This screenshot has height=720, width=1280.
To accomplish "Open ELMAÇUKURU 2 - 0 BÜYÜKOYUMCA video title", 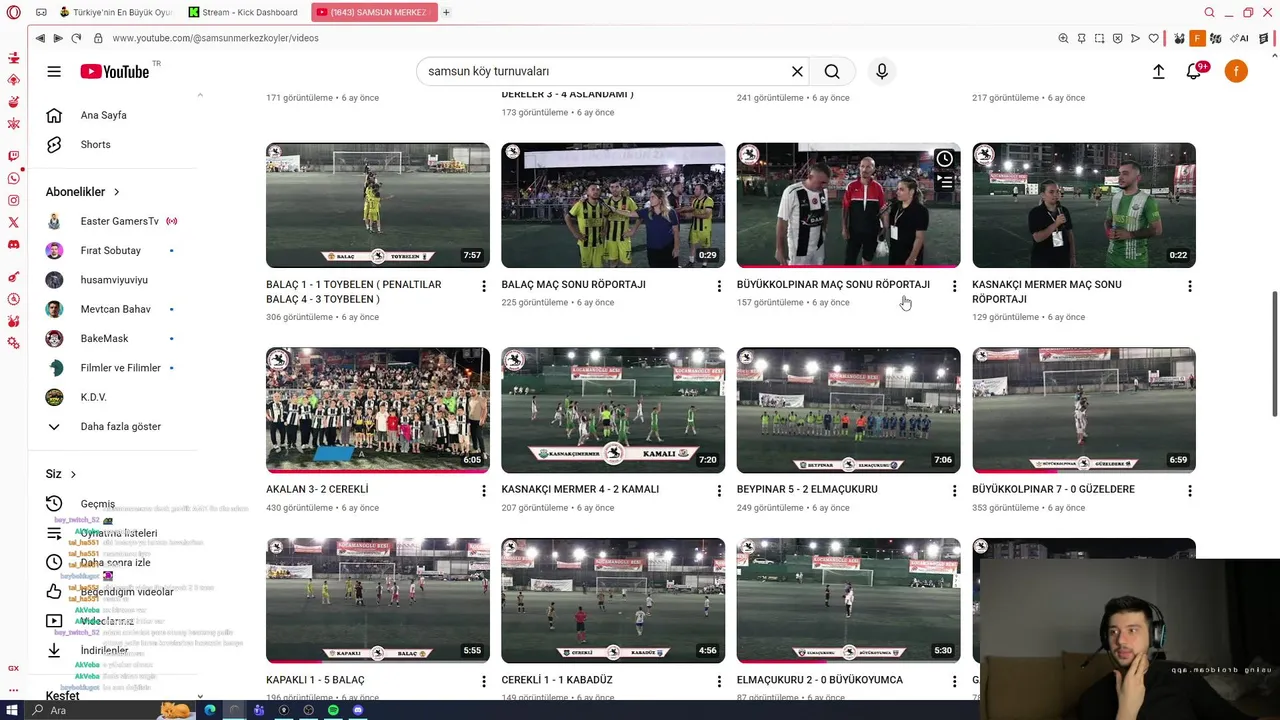I will (x=820, y=680).
